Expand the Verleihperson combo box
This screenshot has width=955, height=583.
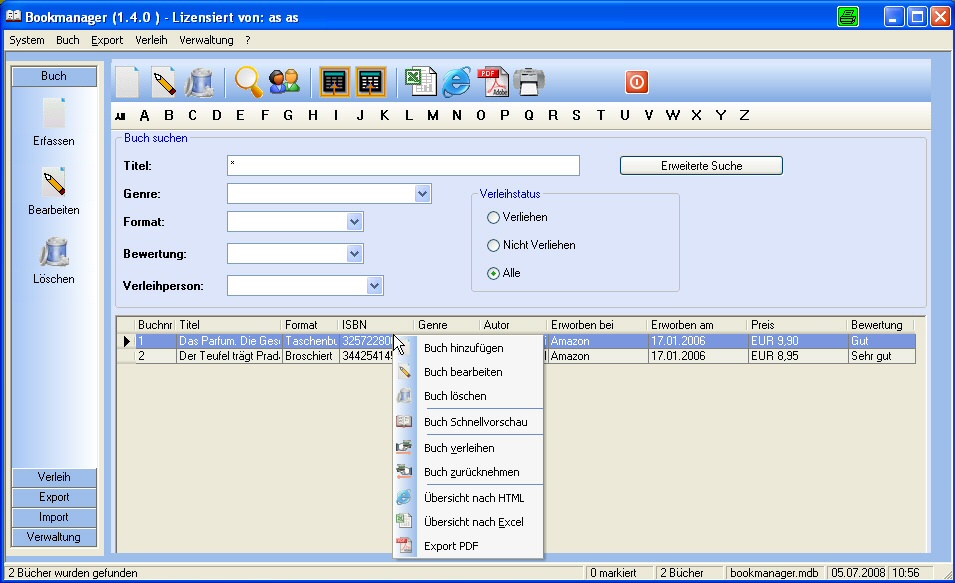[374, 286]
